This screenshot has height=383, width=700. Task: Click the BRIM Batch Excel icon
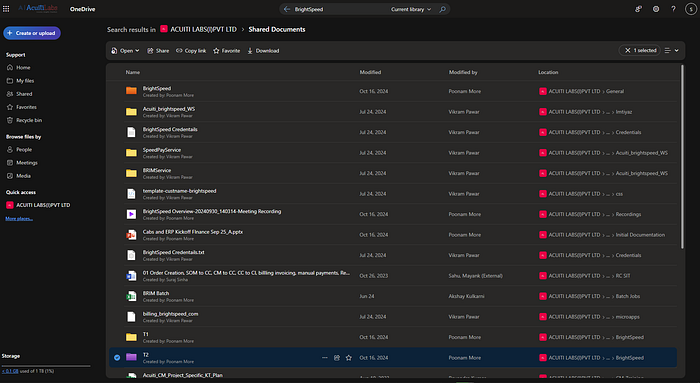point(131,296)
